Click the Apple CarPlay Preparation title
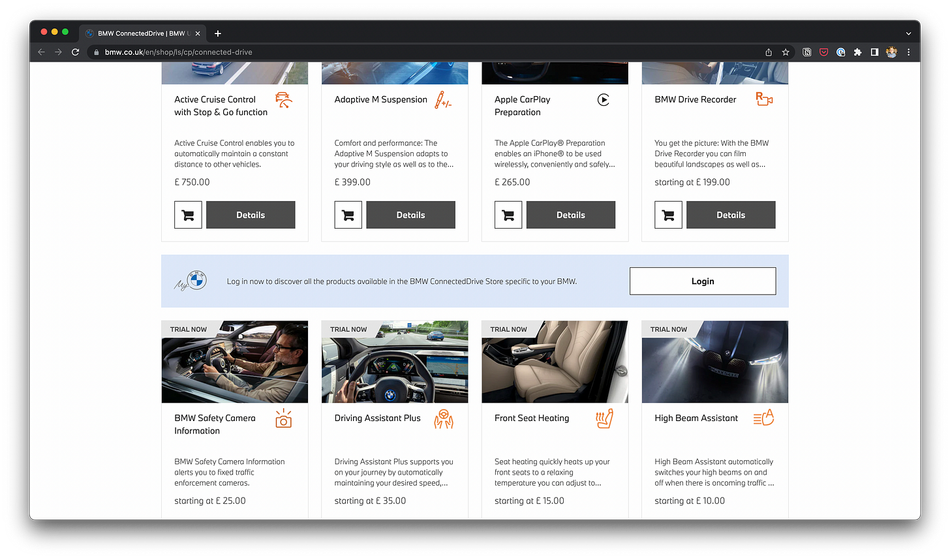This screenshot has height=559, width=950. [x=522, y=106]
